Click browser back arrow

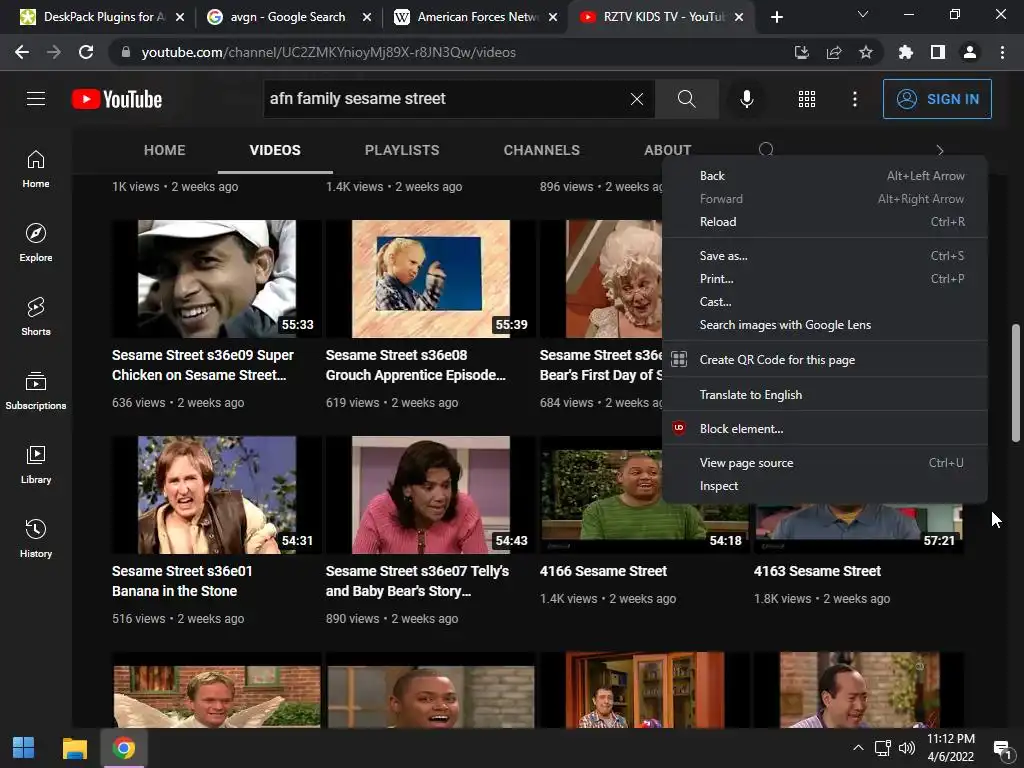(x=22, y=52)
